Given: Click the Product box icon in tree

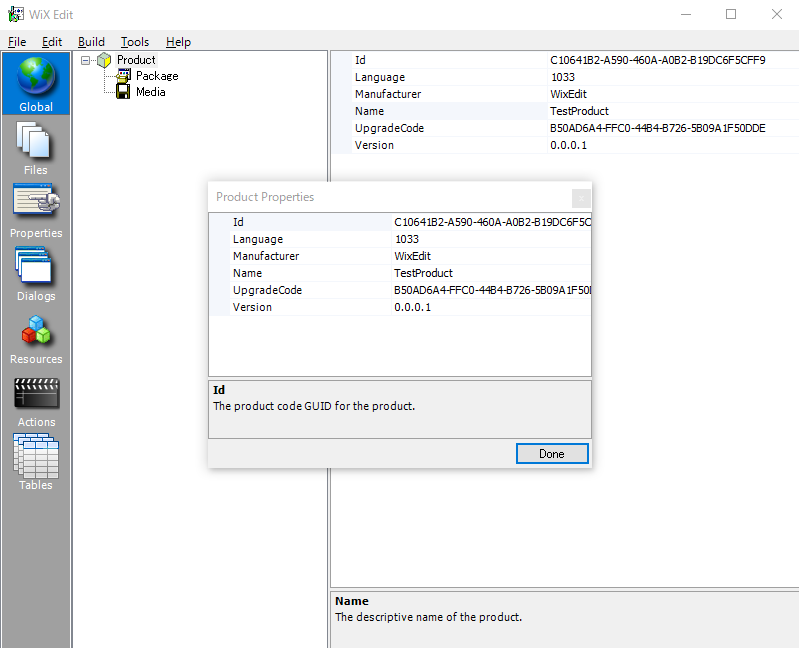Looking at the screenshot, I should 104,60.
